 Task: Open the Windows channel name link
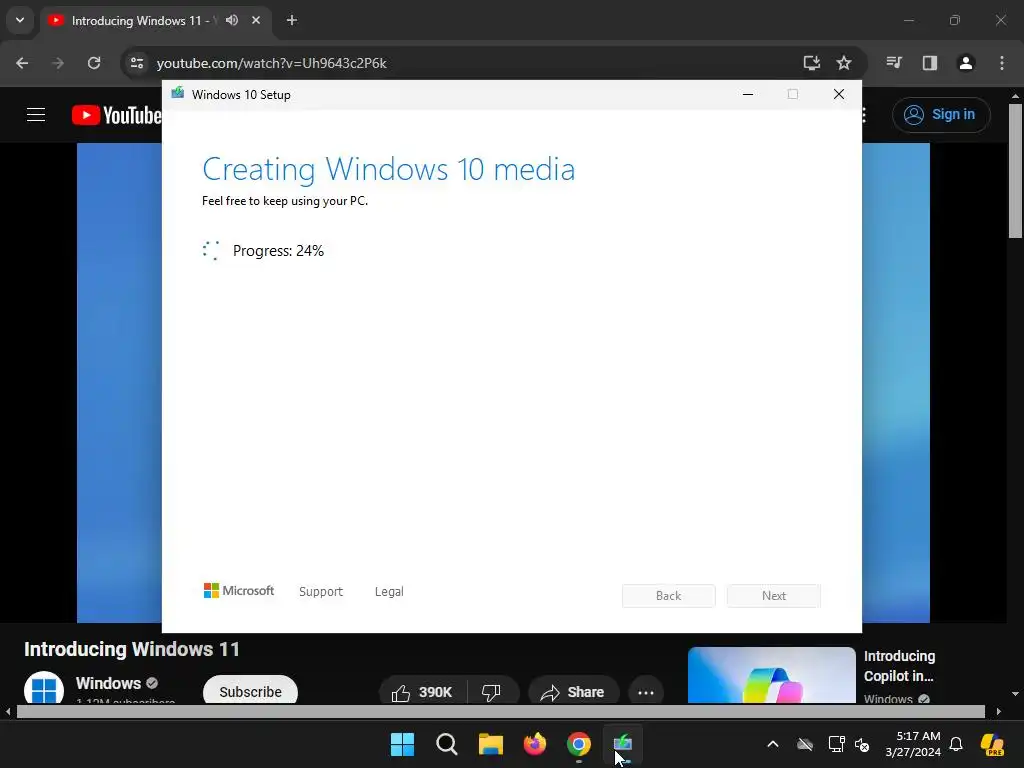(108, 683)
